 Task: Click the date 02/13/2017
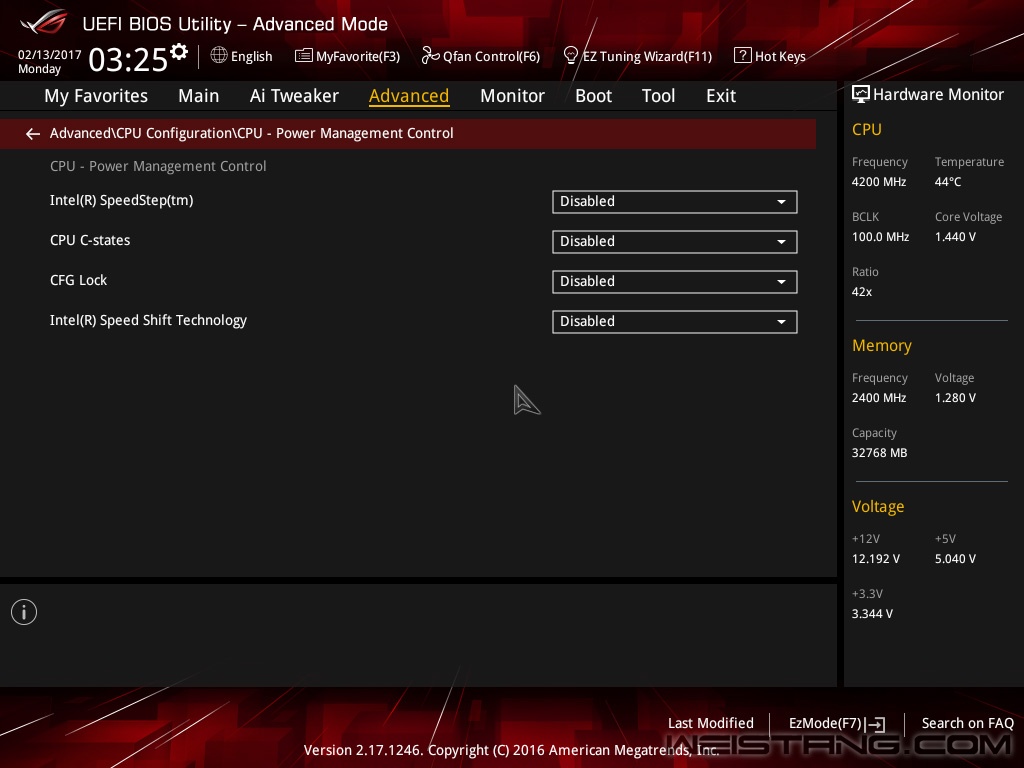point(50,55)
